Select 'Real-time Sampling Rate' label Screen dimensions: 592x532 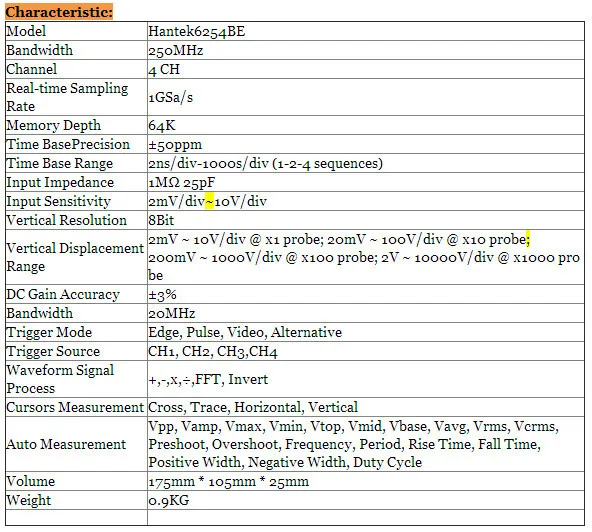pos(67,97)
